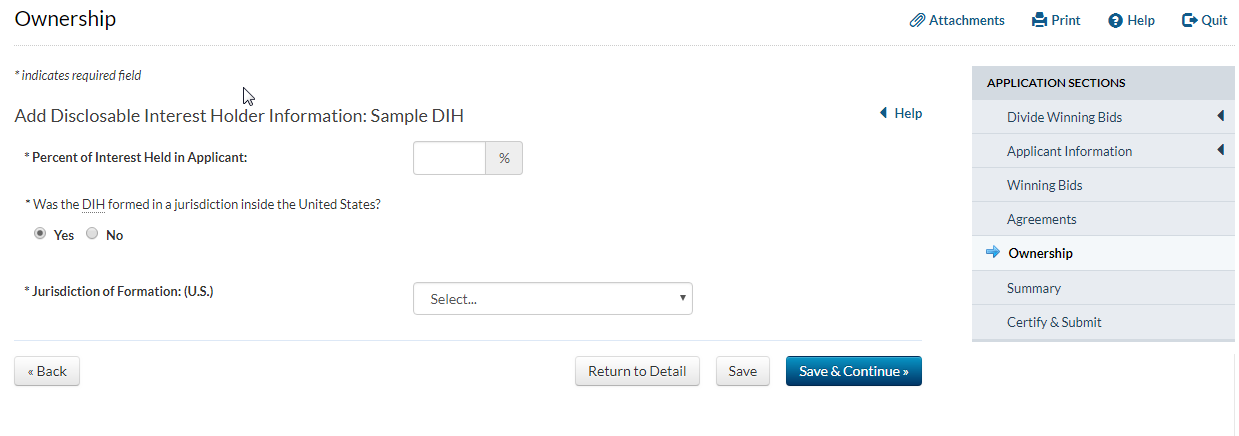Select No for U.S. jurisdiction
Screen dimensions: 1239x436
click(92, 235)
